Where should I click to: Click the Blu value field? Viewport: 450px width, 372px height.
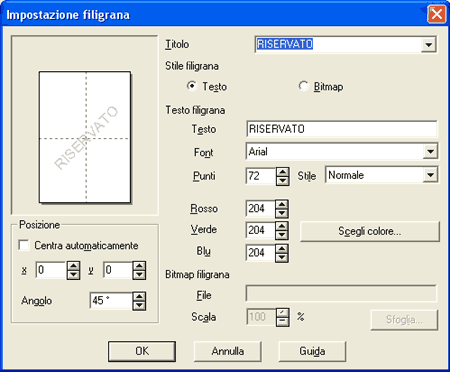click(261, 253)
